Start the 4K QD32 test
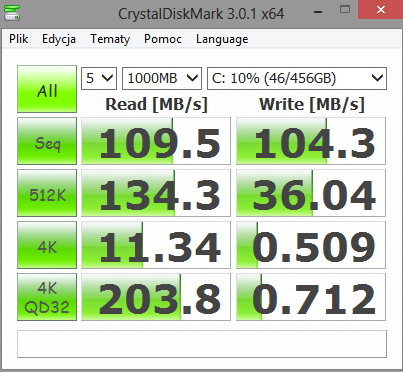This screenshot has height=372, width=403. point(47,297)
